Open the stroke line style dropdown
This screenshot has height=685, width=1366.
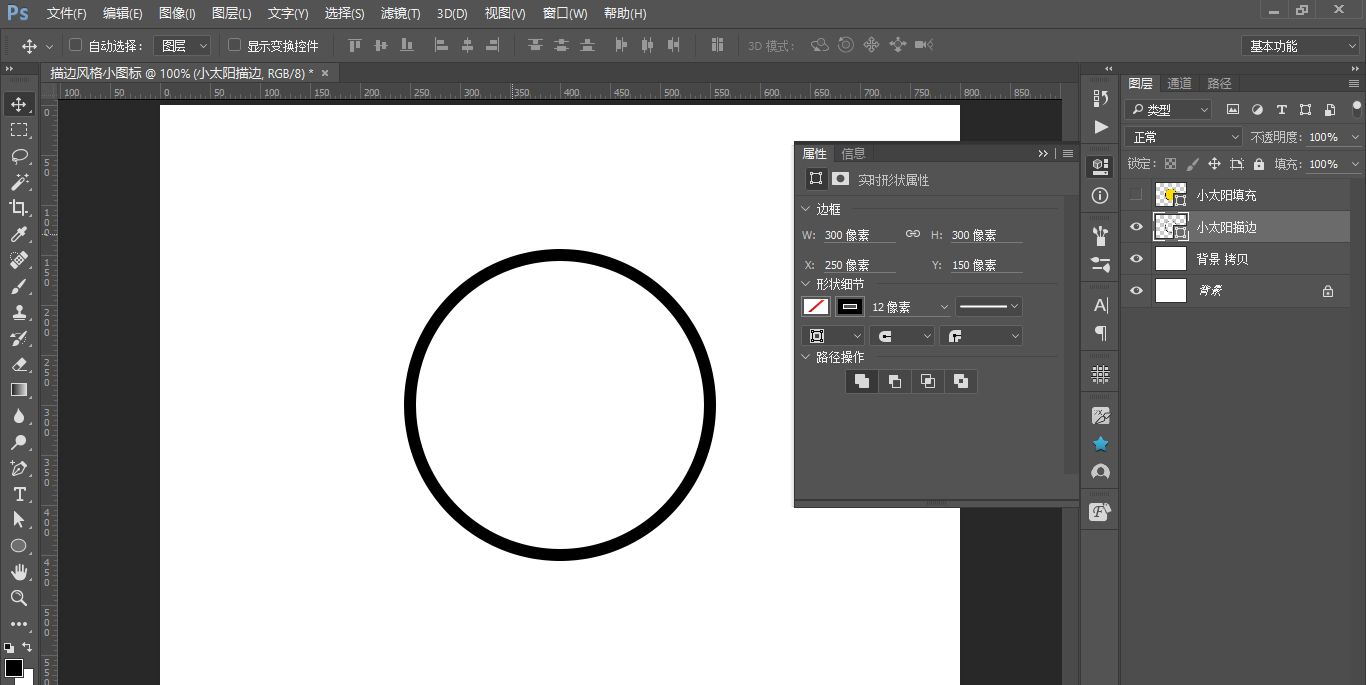pyautogui.click(x=988, y=307)
